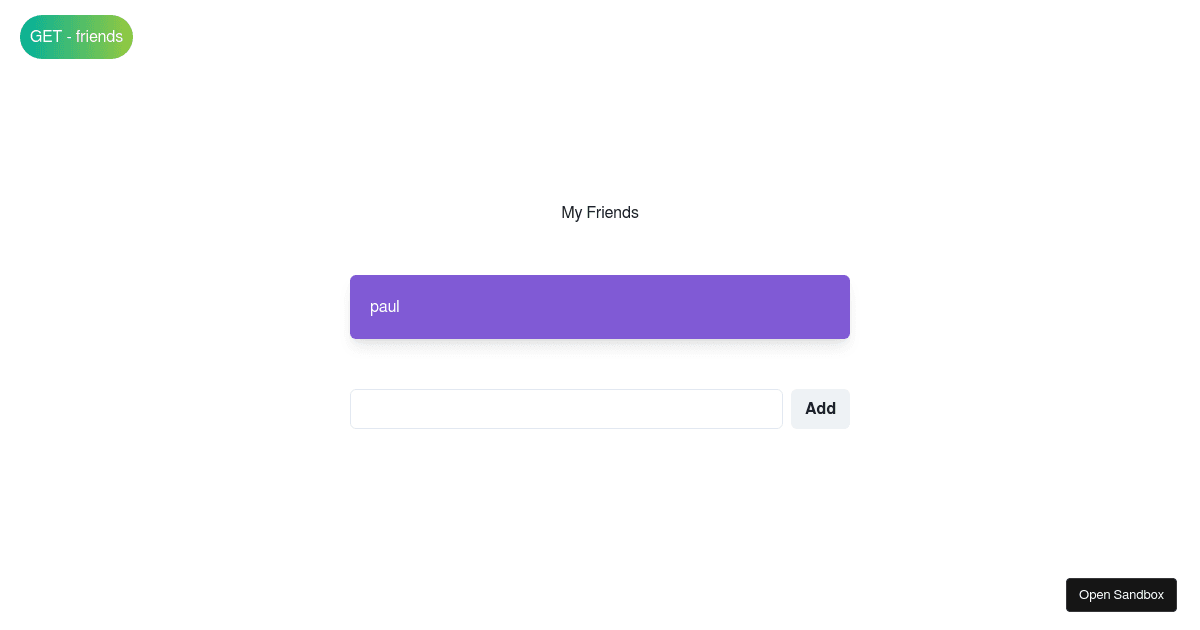Focus the new friend name input
This screenshot has height=630, width=1200.
coord(566,409)
